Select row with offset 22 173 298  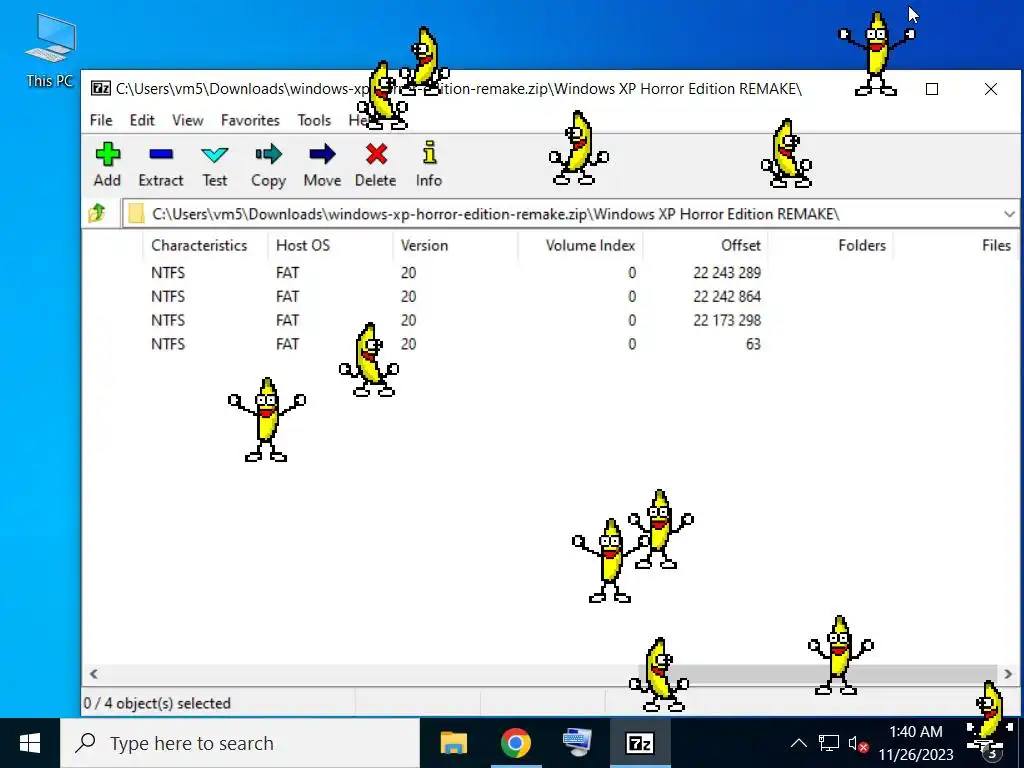pyautogui.click(x=550, y=321)
